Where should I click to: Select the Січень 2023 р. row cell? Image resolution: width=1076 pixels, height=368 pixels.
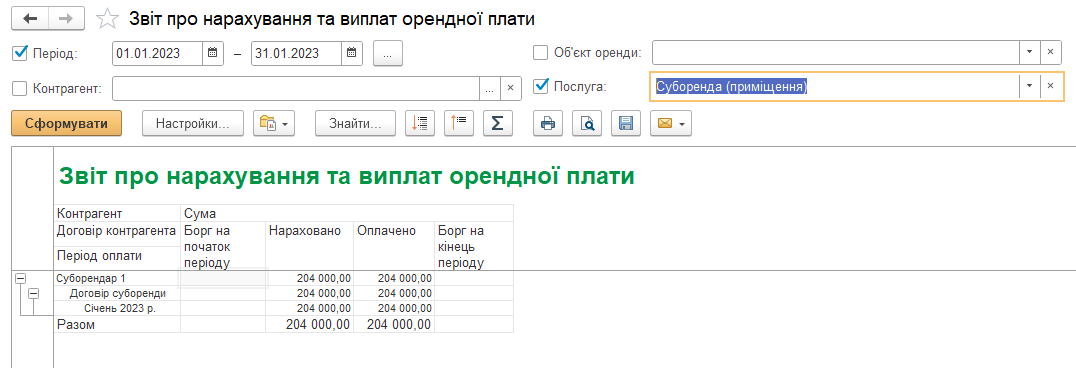[117, 308]
